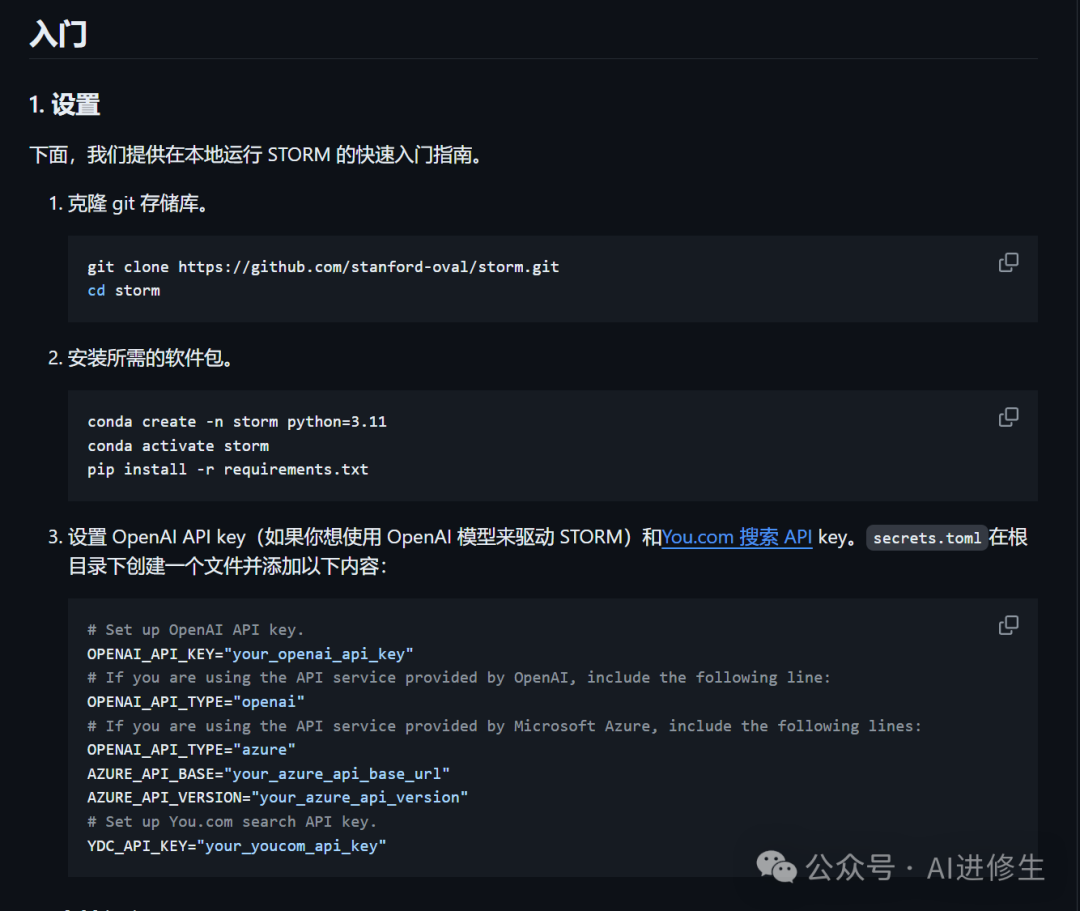Click the OPENAI_API_TYPE="openai" line
This screenshot has height=911, width=1080.
click(196, 702)
